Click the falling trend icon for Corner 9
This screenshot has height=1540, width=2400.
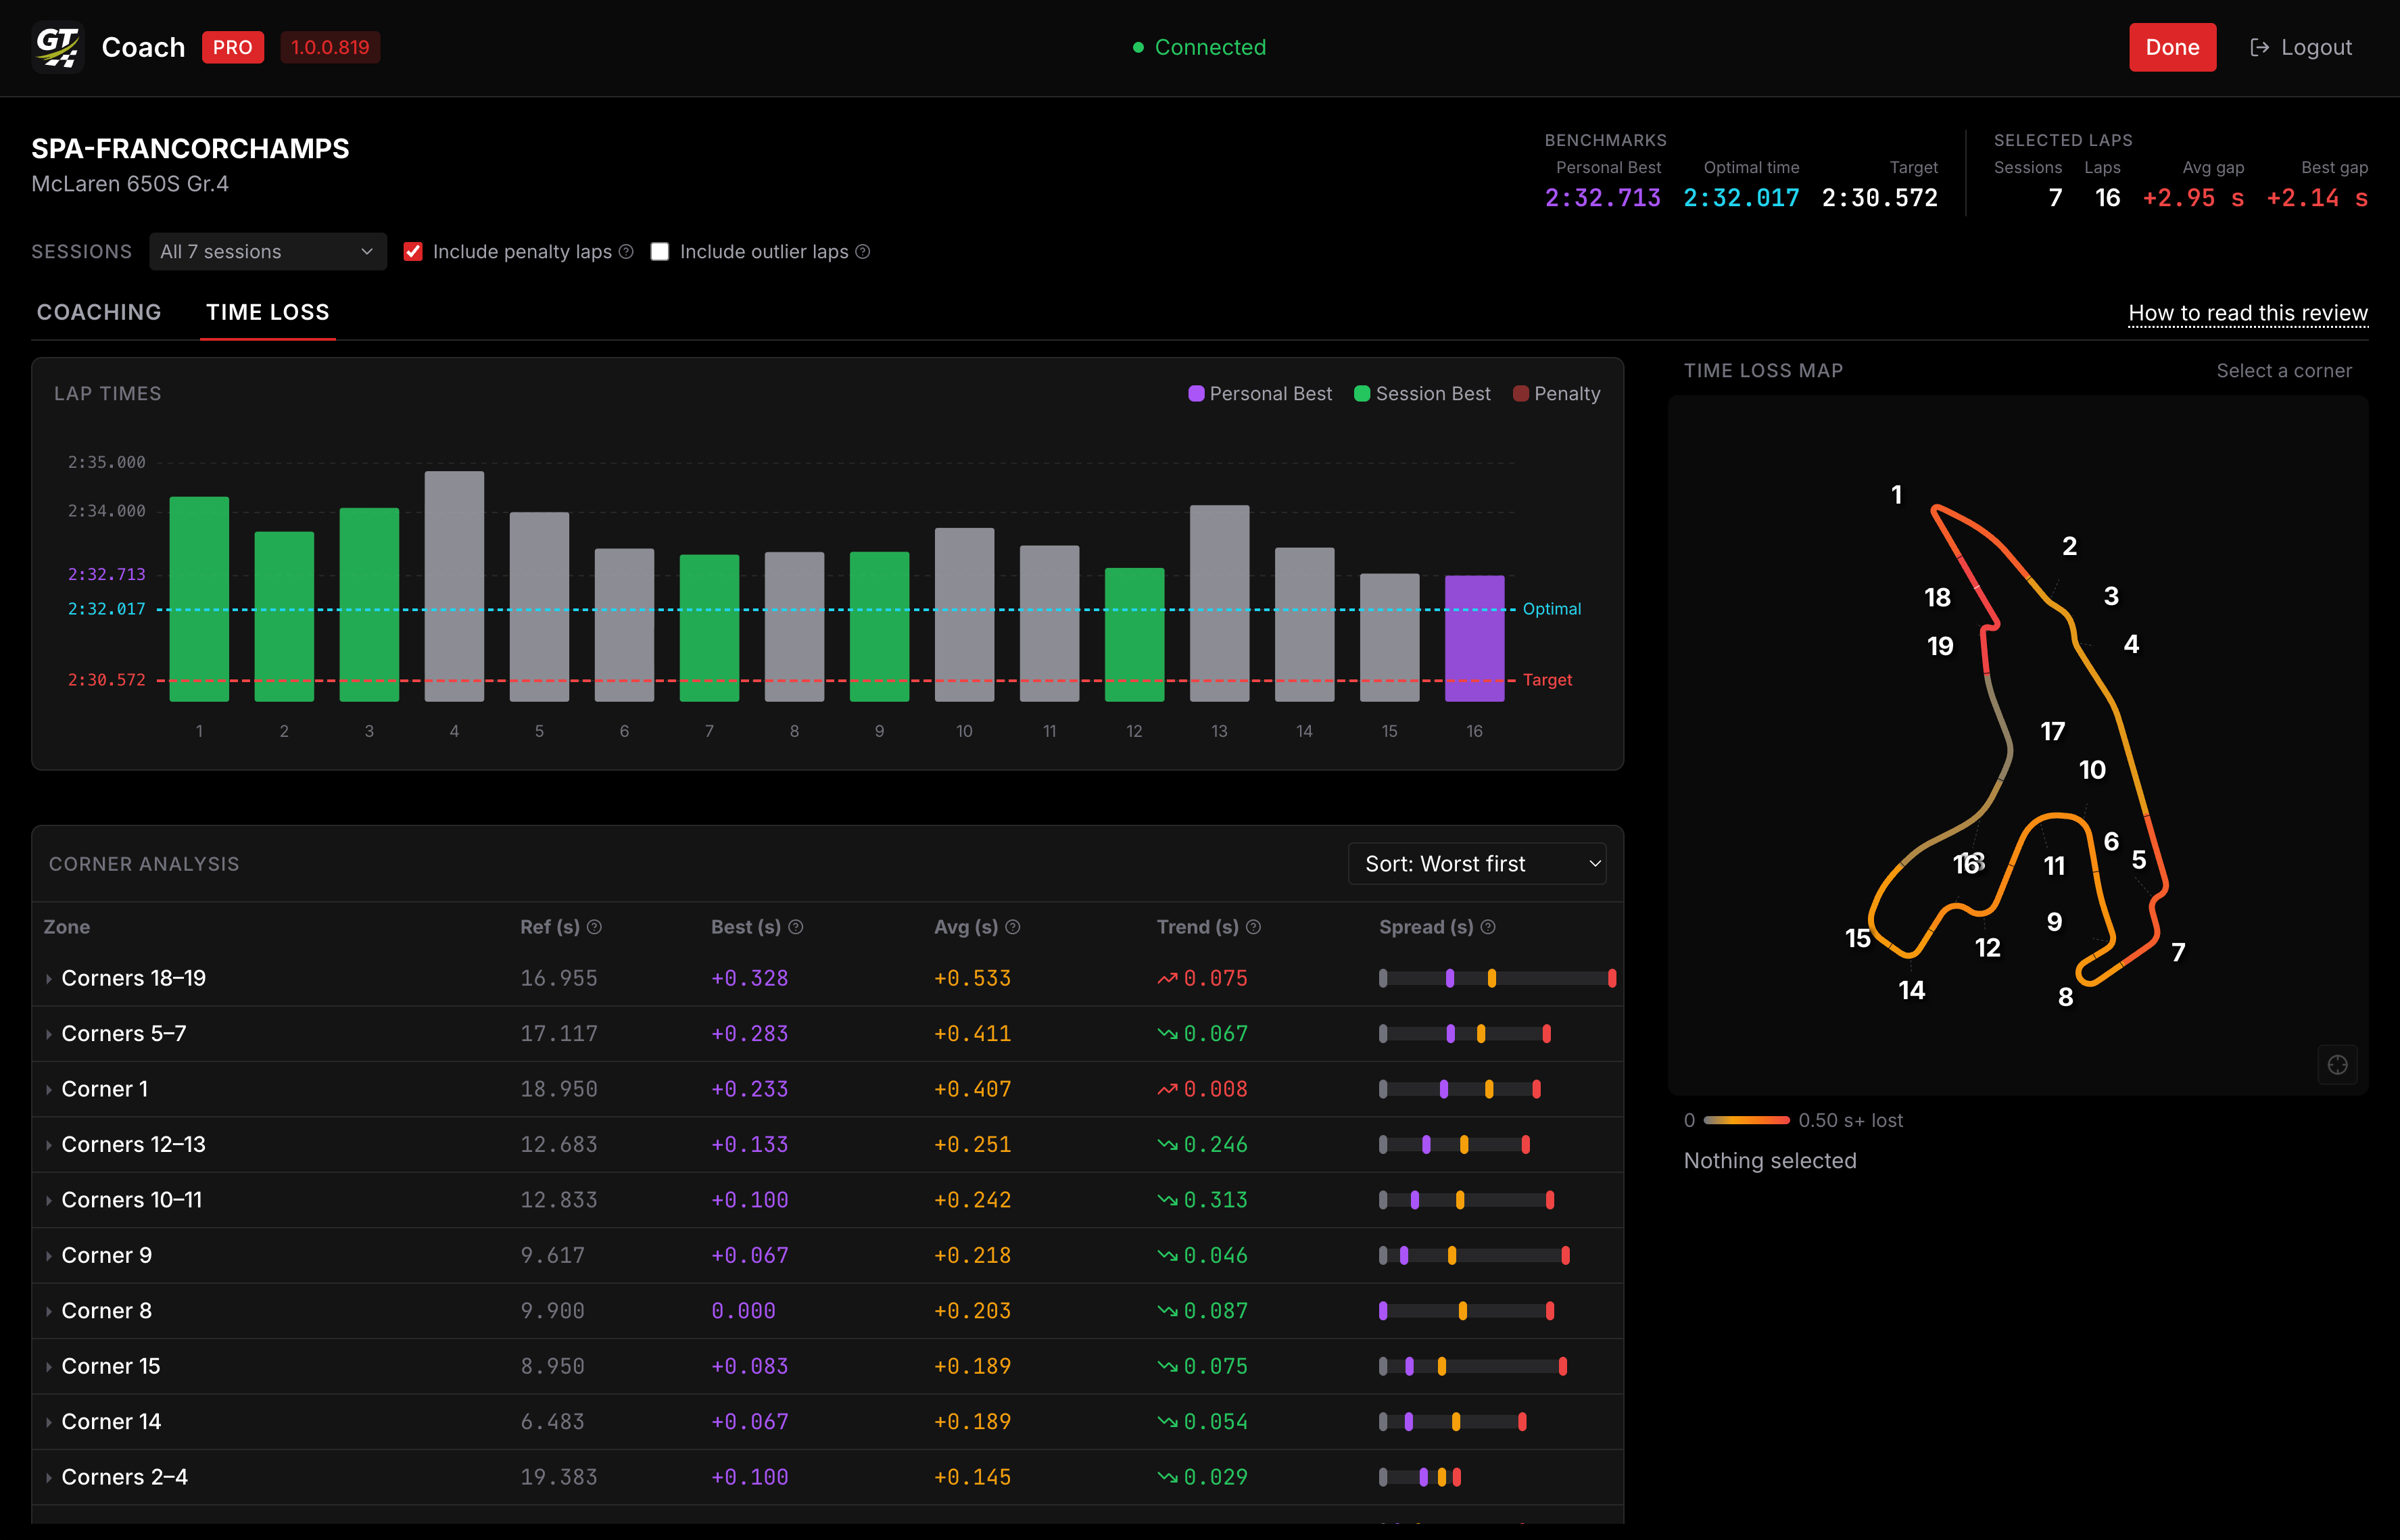1167,1256
